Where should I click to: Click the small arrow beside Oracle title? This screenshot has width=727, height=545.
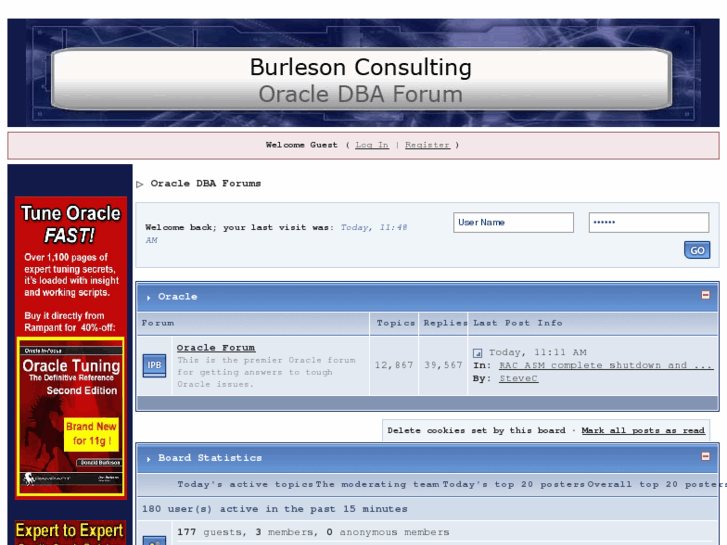click(x=148, y=298)
